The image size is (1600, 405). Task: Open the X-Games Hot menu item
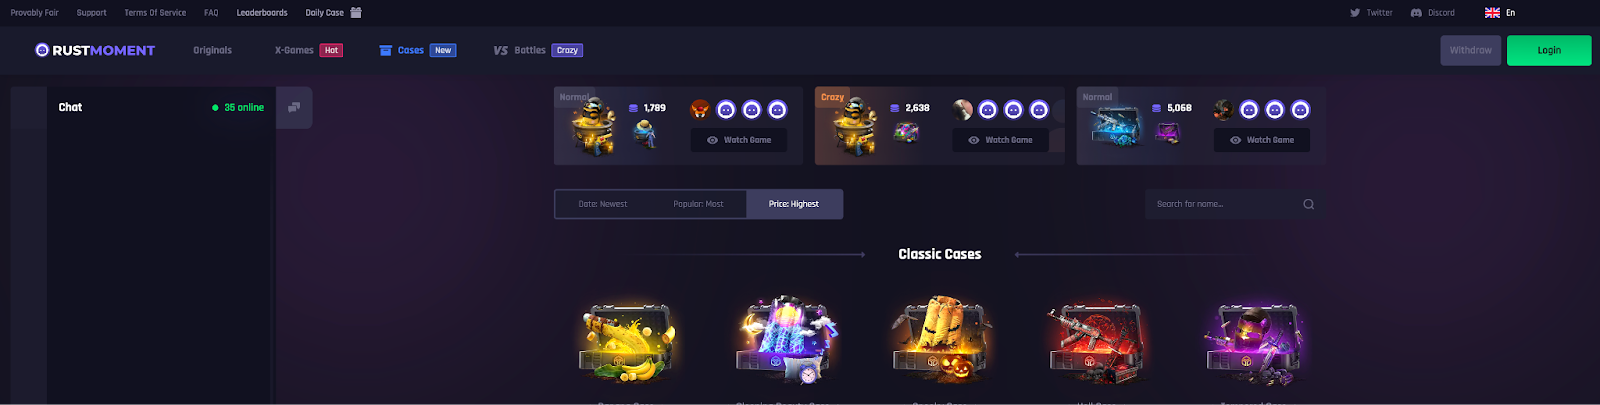click(x=308, y=50)
